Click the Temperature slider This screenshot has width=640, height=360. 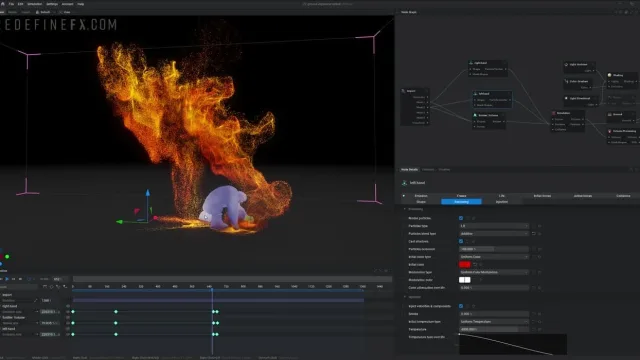(494, 329)
